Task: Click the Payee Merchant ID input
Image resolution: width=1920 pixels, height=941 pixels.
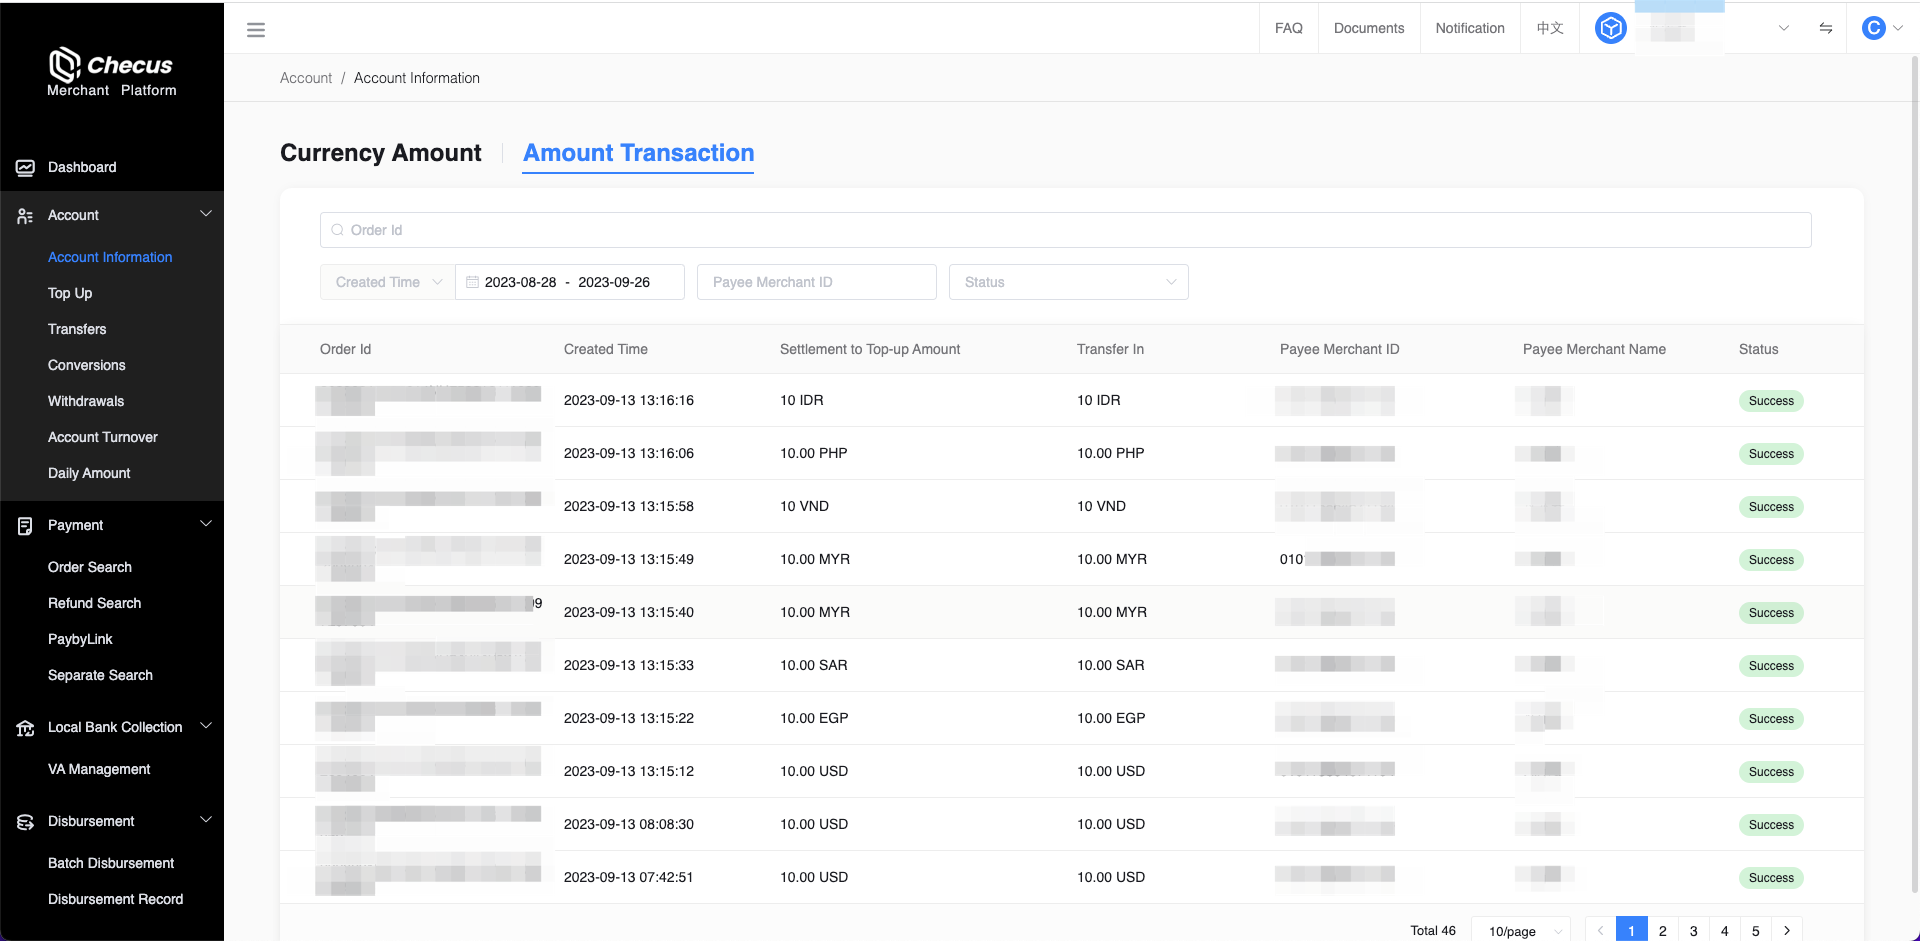Action: coord(816,282)
